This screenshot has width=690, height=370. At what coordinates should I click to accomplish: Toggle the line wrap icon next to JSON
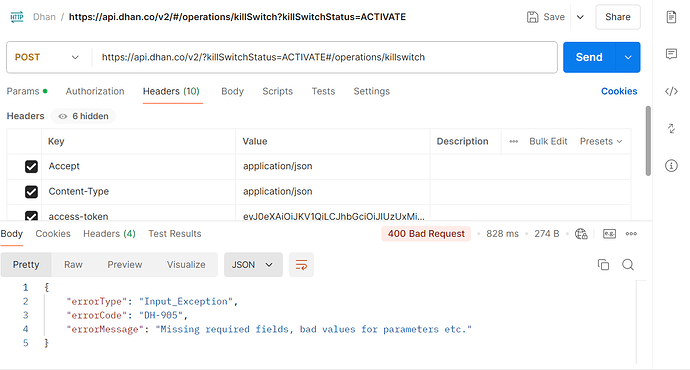(x=301, y=265)
